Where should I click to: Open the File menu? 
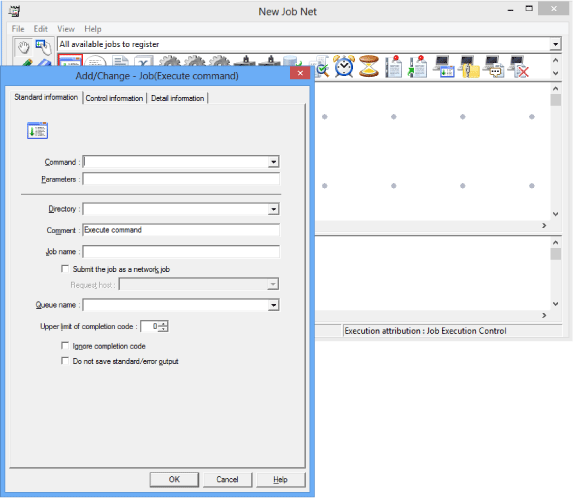click(x=18, y=29)
